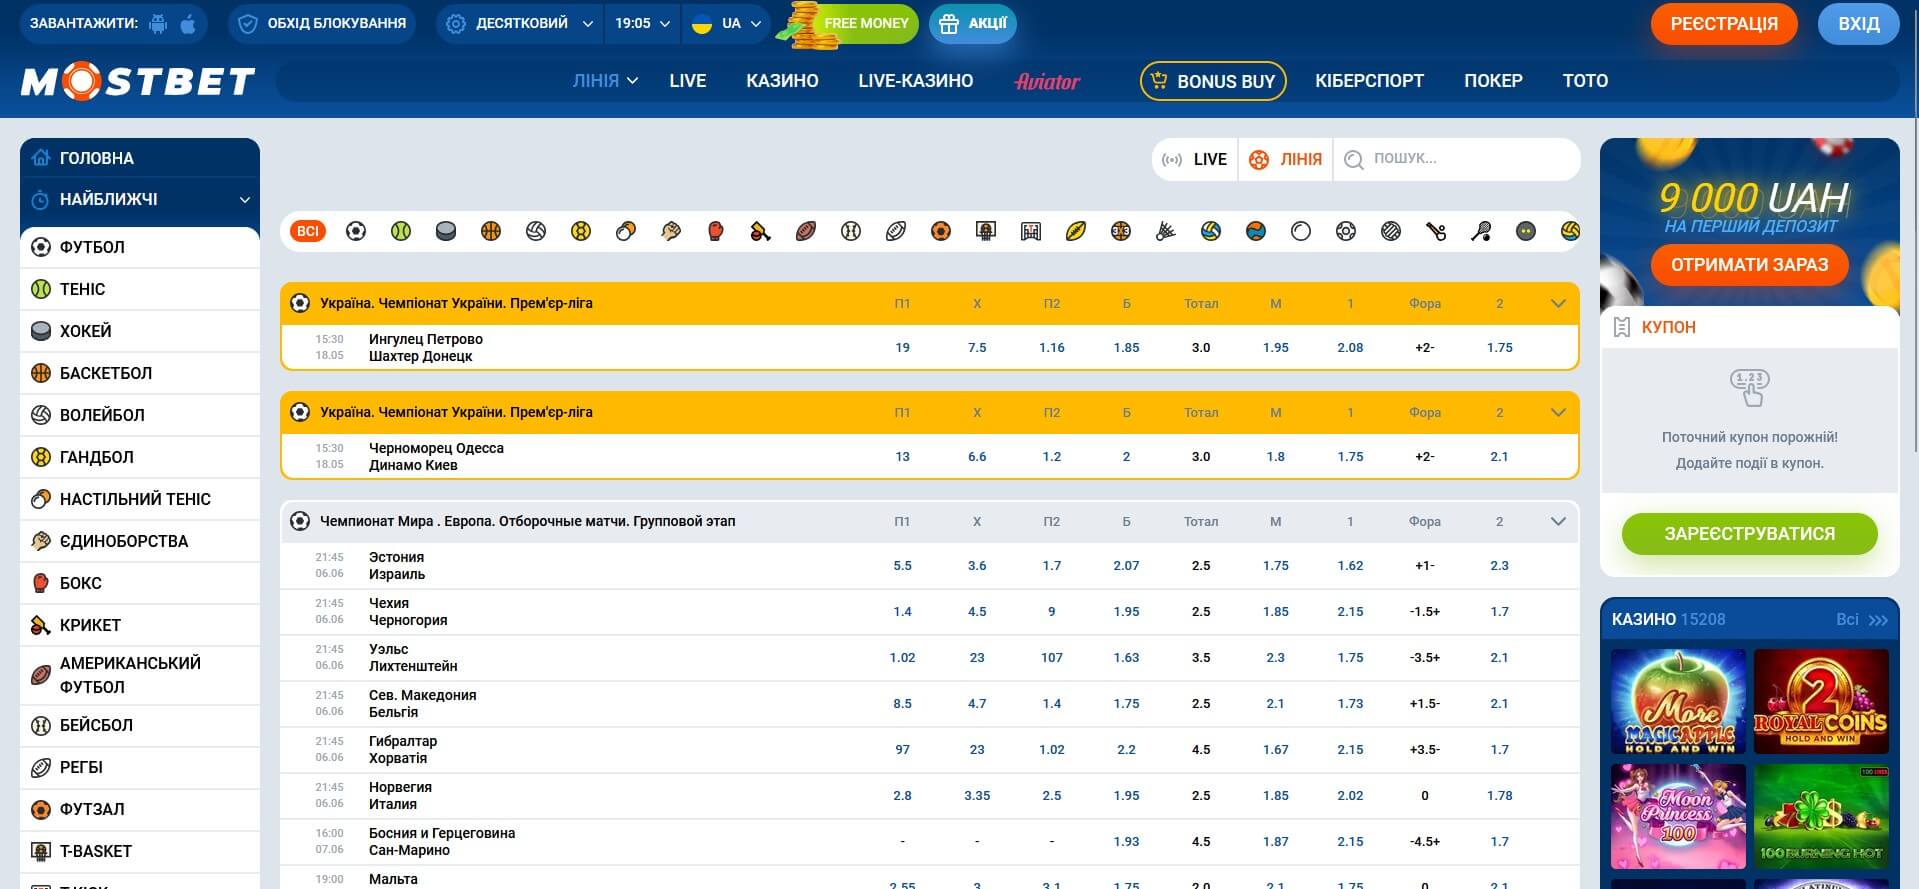Click ОТРИМАТИ ЗАРАЗ on deposit banner

click(1749, 265)
